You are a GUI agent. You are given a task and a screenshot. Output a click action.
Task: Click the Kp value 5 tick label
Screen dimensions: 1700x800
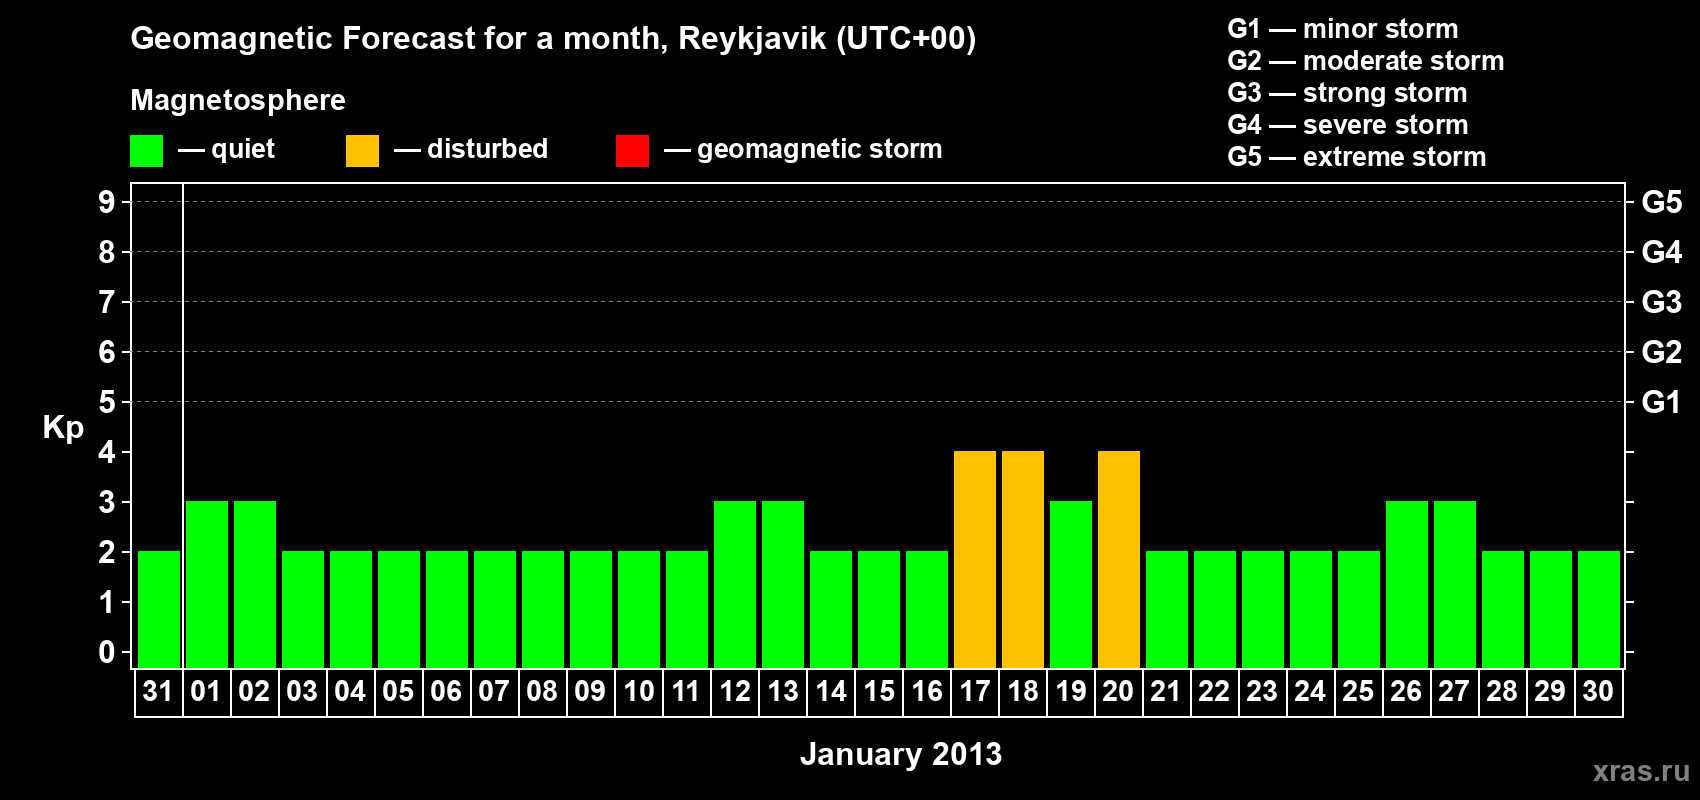107,402
